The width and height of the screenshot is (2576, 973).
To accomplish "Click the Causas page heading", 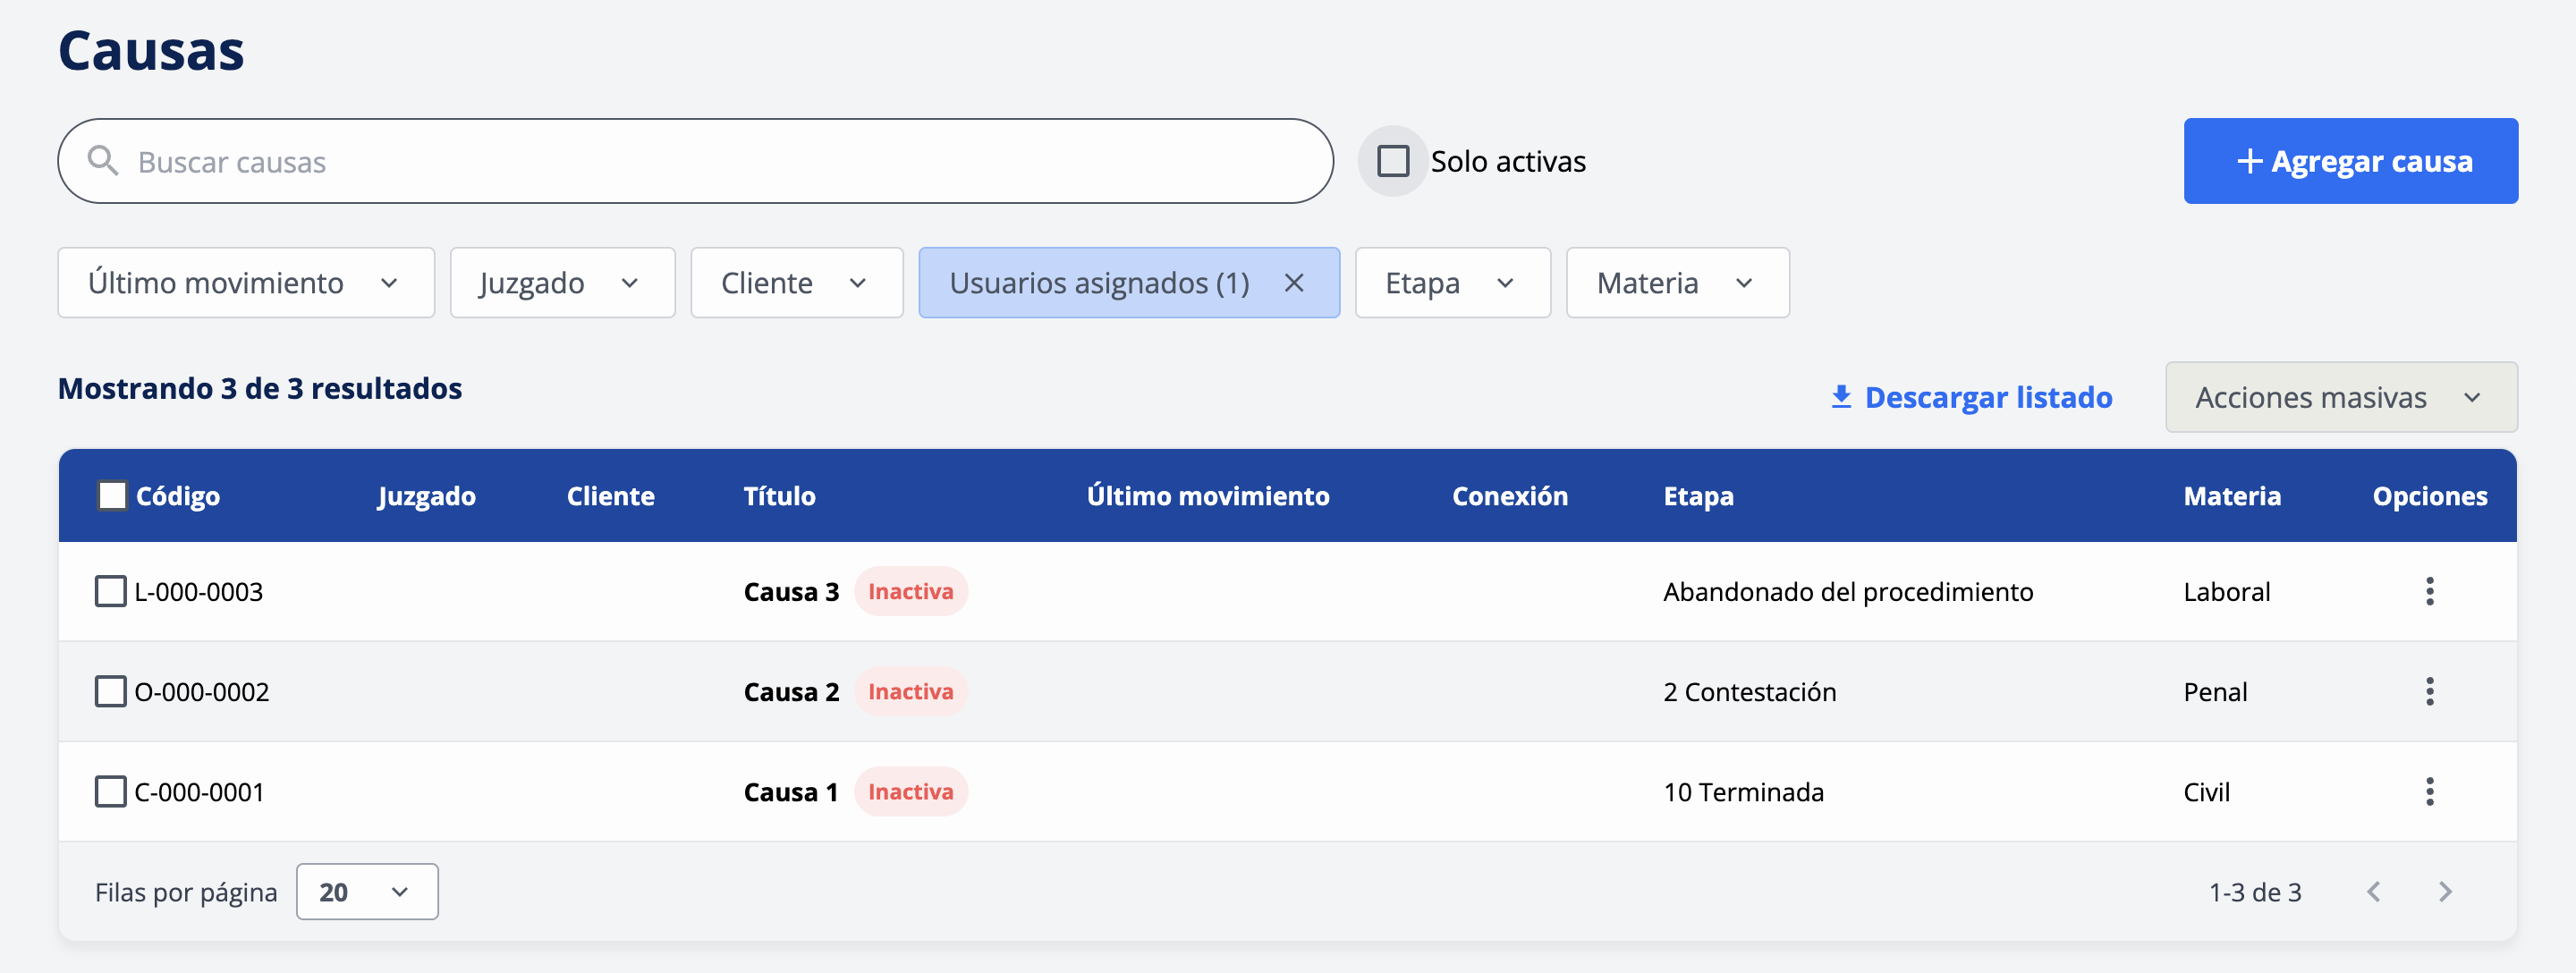I will tap(151, 50).
